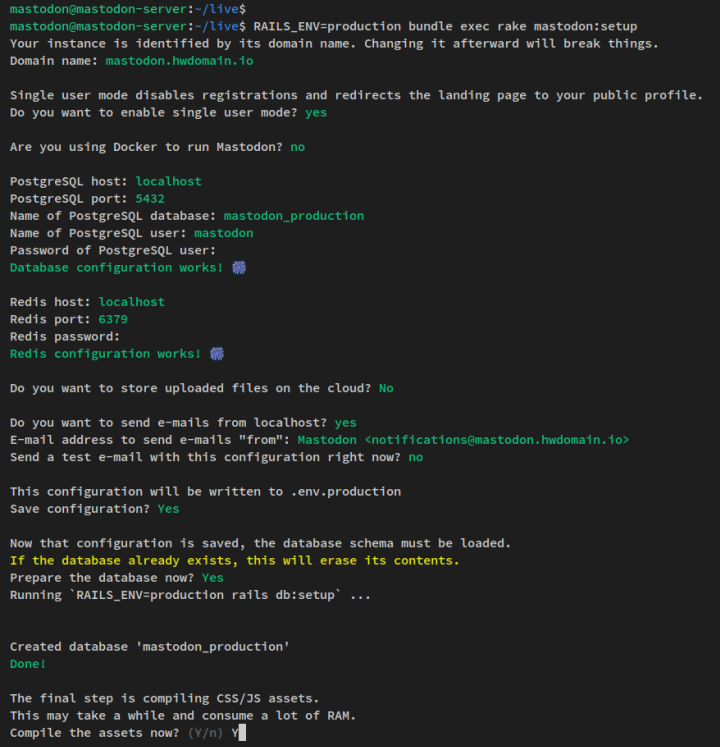Click the yes answer for single user mode
This screenshot has width=720, height=747.
click(316, 113)
